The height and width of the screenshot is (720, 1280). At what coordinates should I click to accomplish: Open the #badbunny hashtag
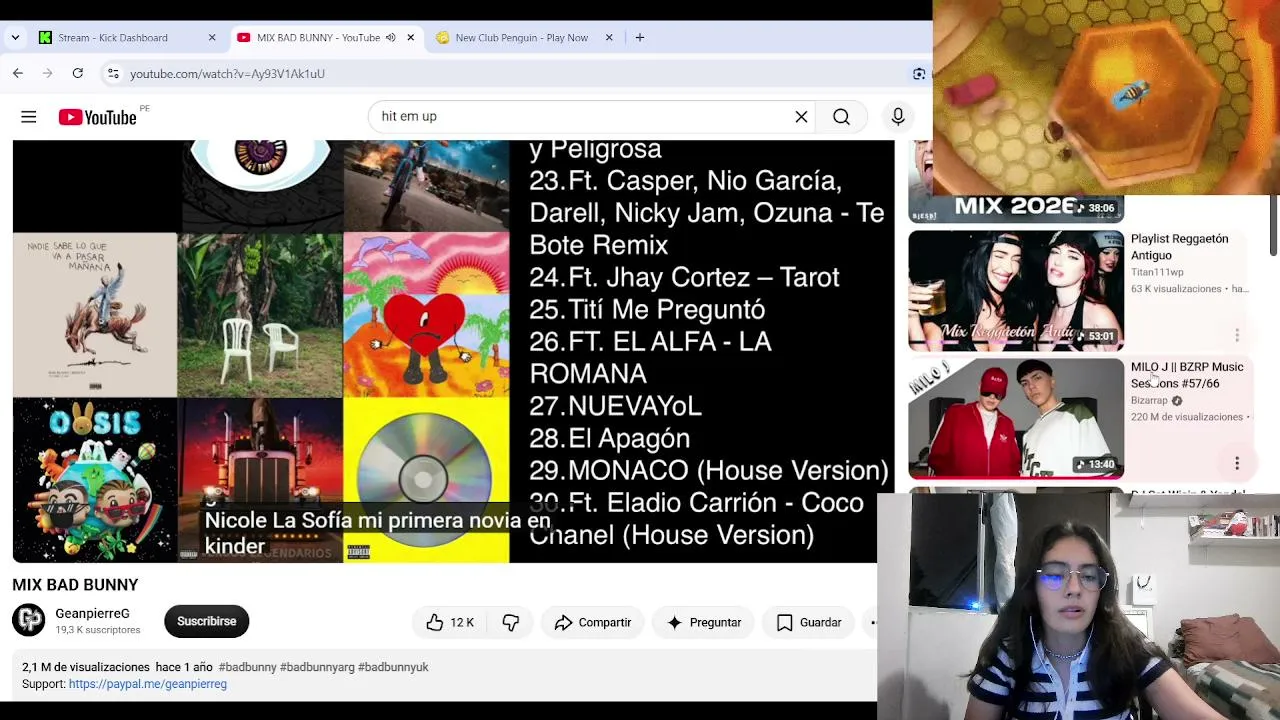coord(247,667)
